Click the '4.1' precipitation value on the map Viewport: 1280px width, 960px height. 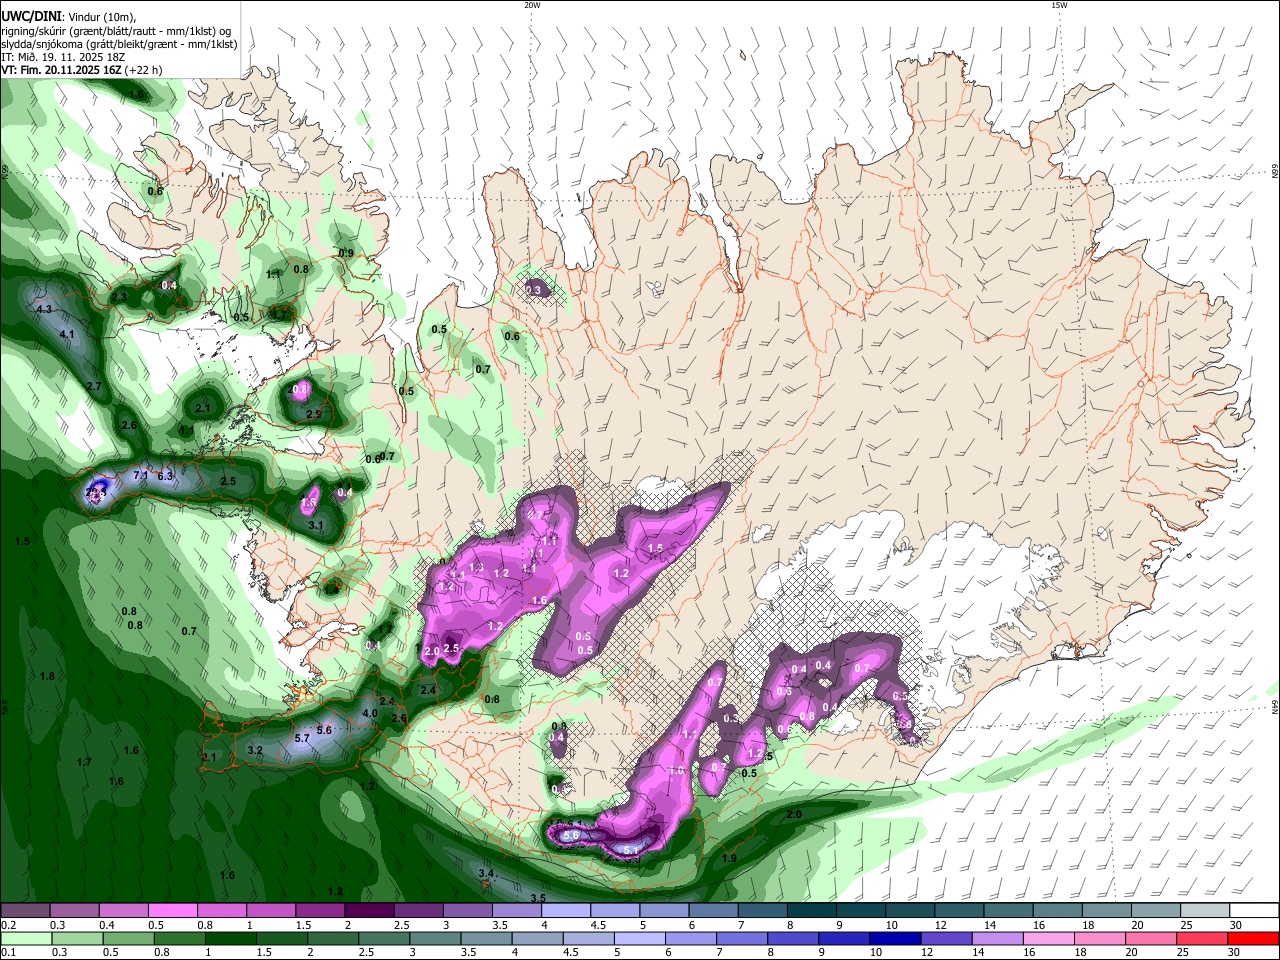point(67,333)
